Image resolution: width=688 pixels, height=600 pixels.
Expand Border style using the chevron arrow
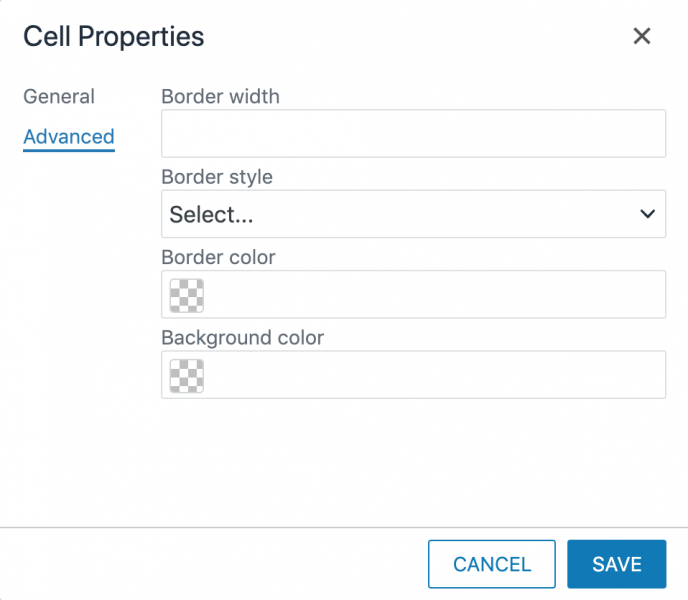click(647, 214)
